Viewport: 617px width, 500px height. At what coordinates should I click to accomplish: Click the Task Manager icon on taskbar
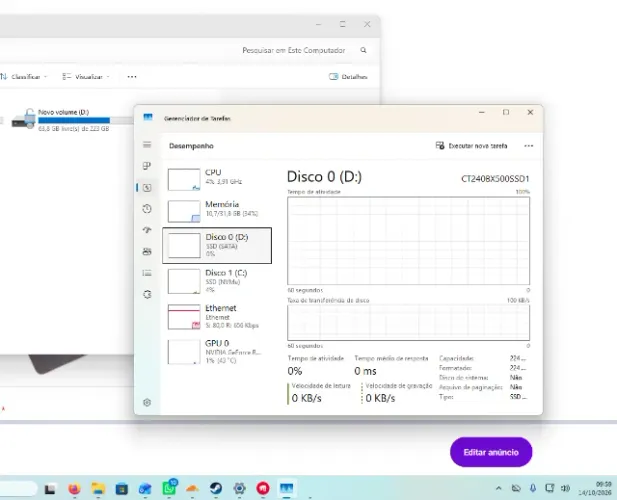click(x=286, y=489)
